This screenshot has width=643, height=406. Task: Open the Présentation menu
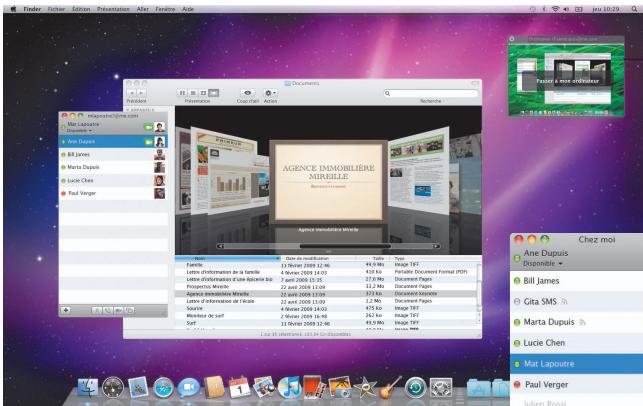113,9
